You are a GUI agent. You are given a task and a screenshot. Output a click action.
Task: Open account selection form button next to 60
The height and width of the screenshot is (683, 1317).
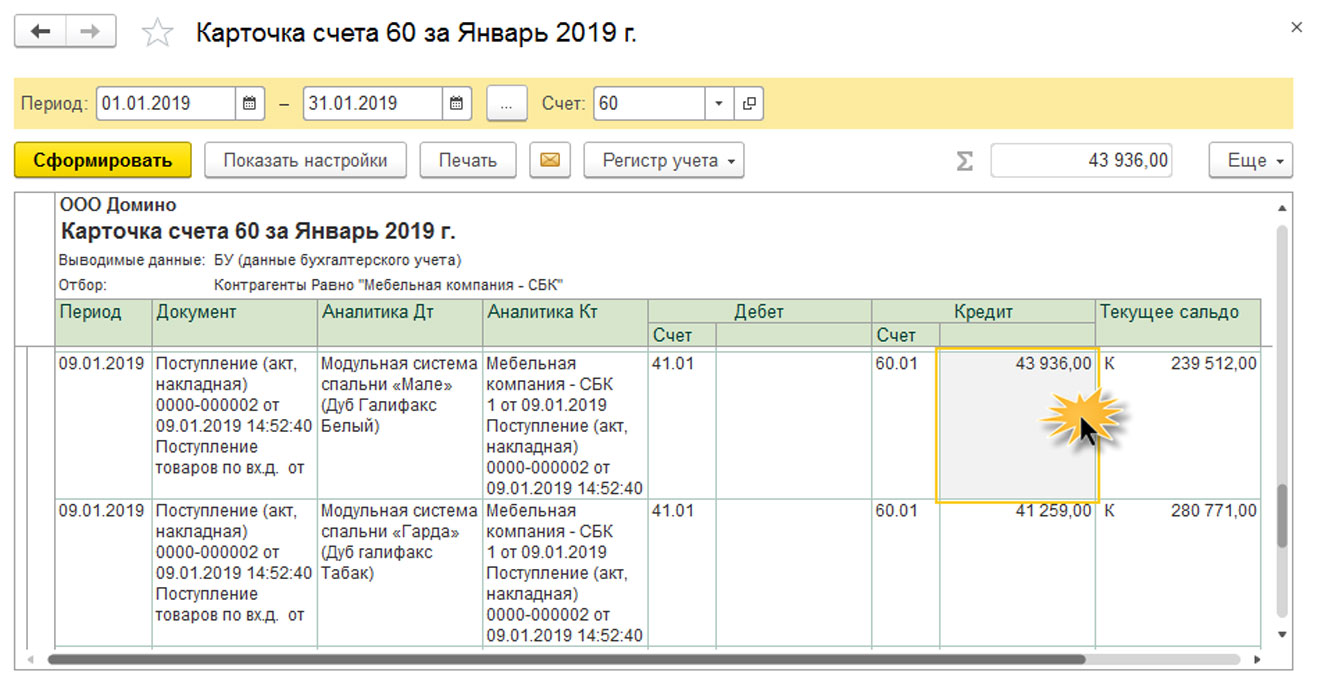click(x=748, y=103)
